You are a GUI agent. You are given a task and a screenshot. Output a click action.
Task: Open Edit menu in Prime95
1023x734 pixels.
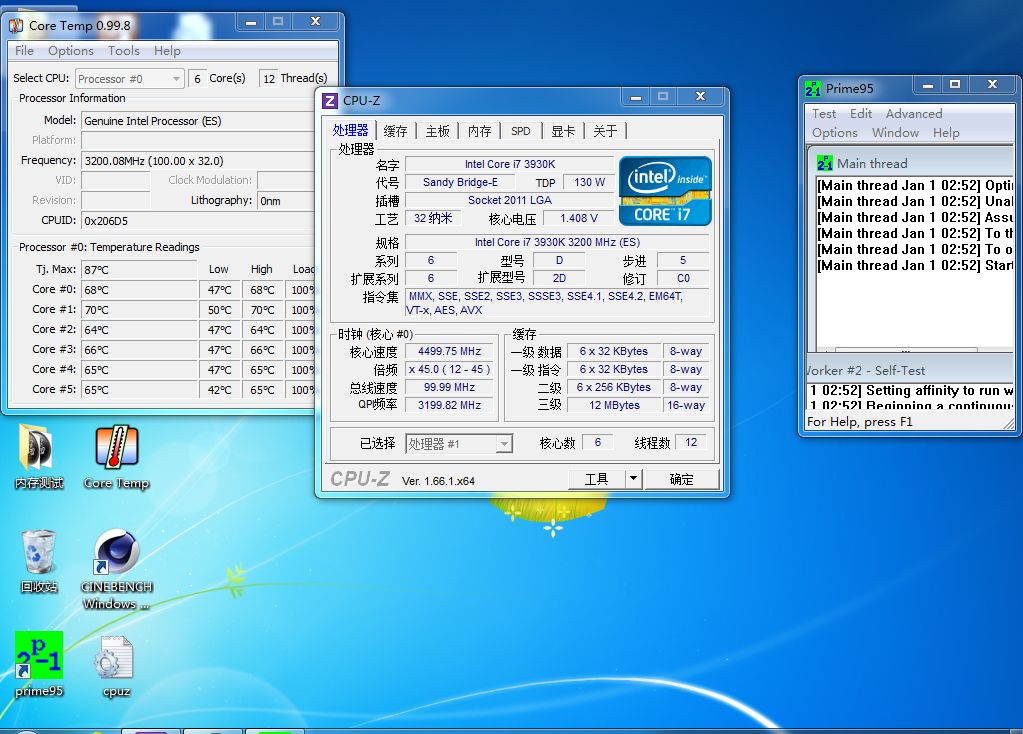click(861, 114)
